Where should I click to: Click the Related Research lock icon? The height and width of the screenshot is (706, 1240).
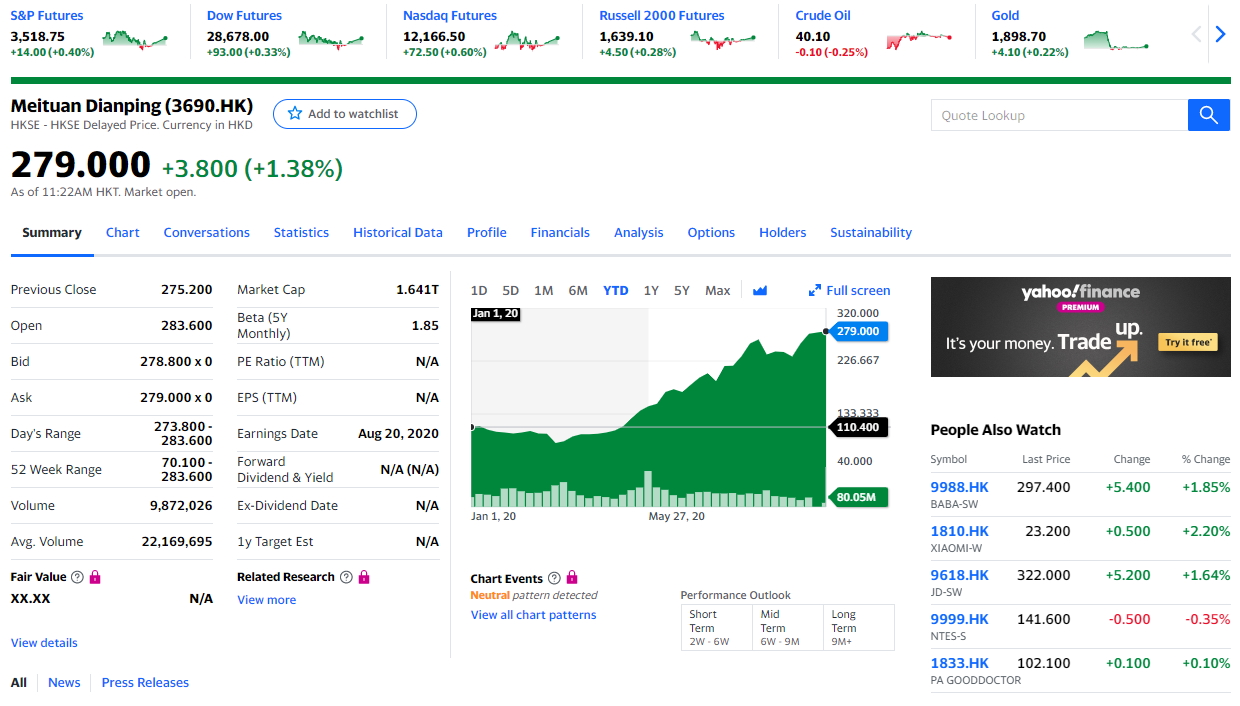tap(364, 577)
